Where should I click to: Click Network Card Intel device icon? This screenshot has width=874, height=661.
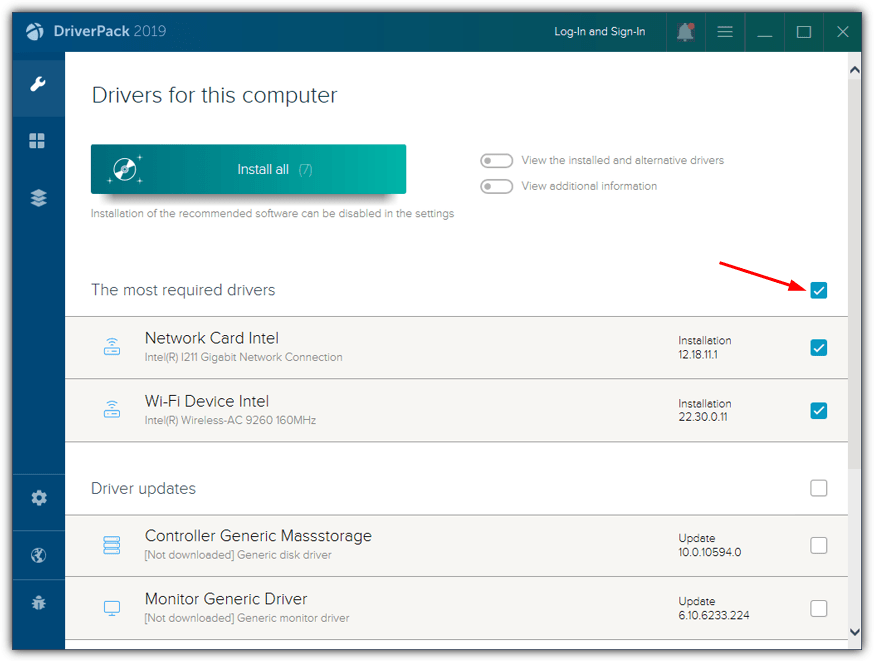(x=112, y=347)
